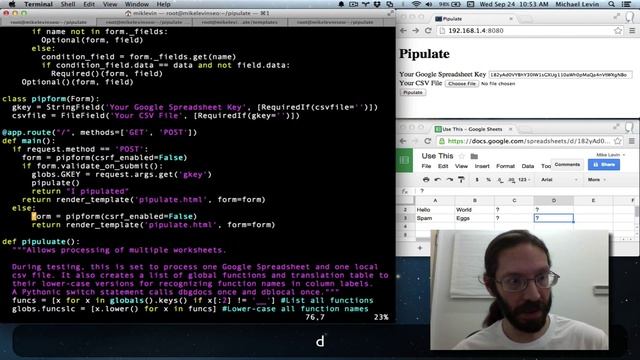Click the print icon in Sheets toolbar
The image size is (640, 360).
426,180
